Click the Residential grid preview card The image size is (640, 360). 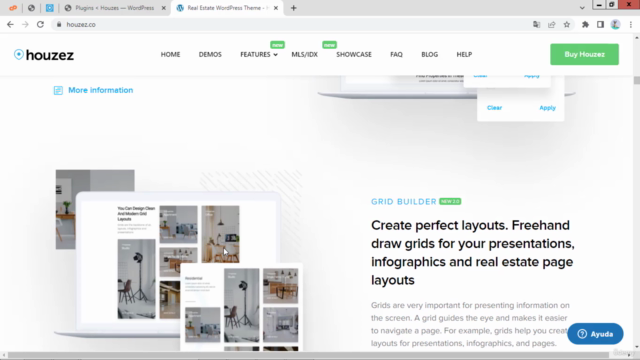click(241, 307)
